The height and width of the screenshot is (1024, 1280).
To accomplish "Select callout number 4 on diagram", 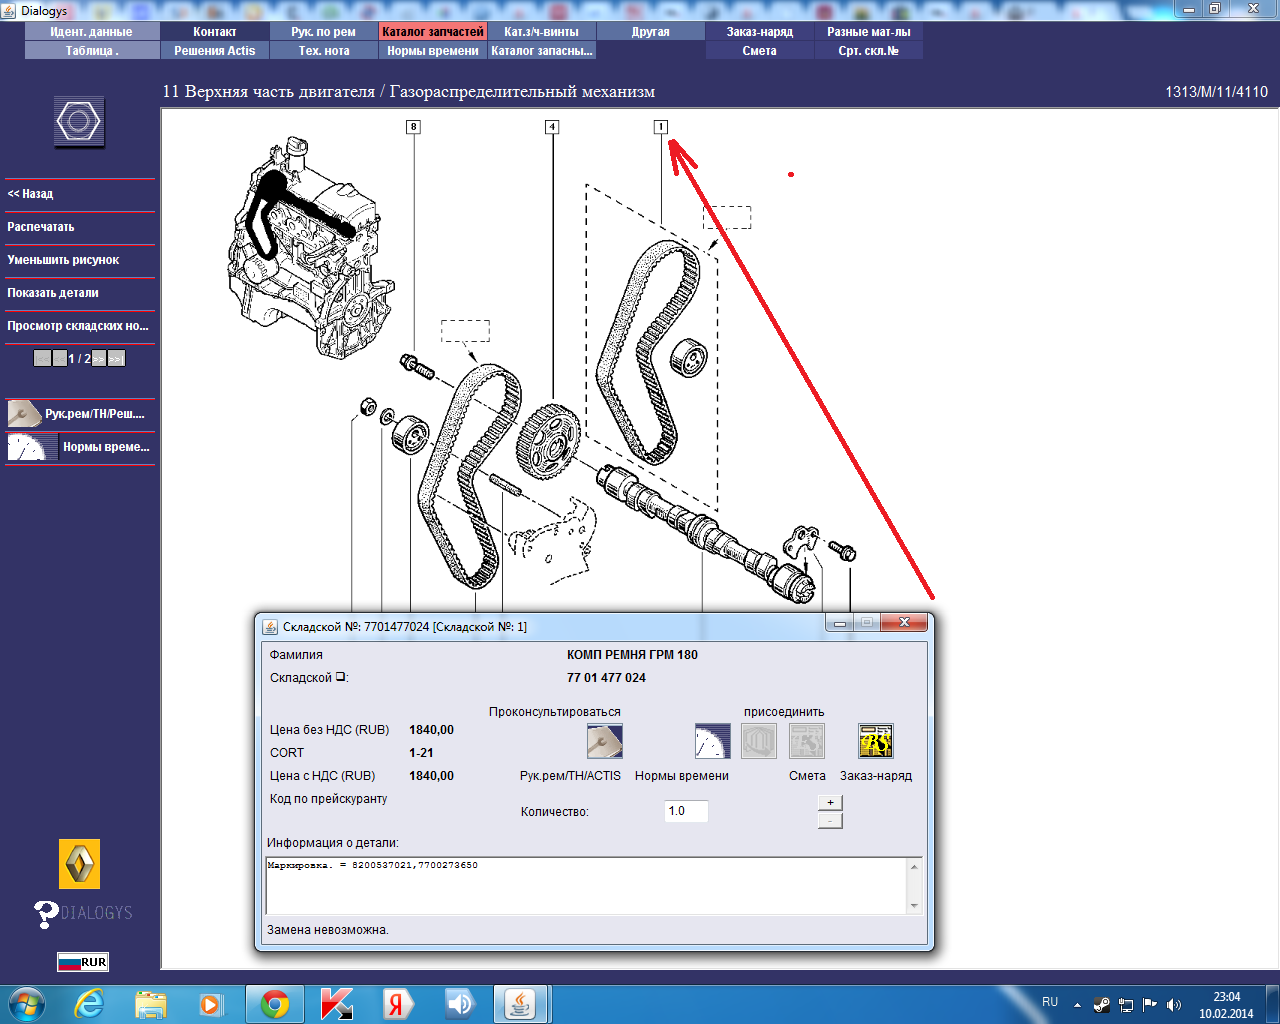I will pyautogui.click(x=551, y=127).
